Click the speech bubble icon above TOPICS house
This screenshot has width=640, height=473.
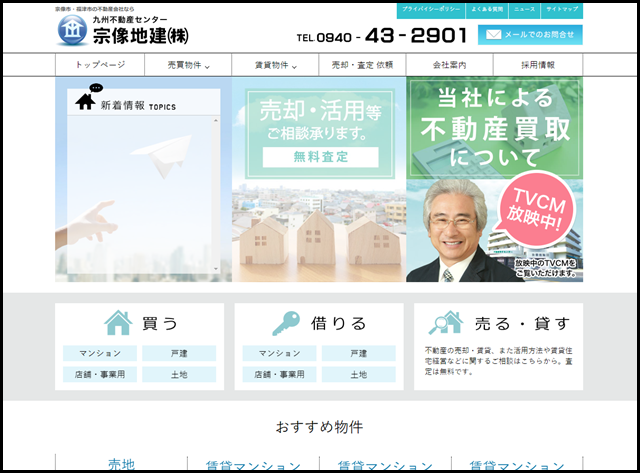coord(96,87)
